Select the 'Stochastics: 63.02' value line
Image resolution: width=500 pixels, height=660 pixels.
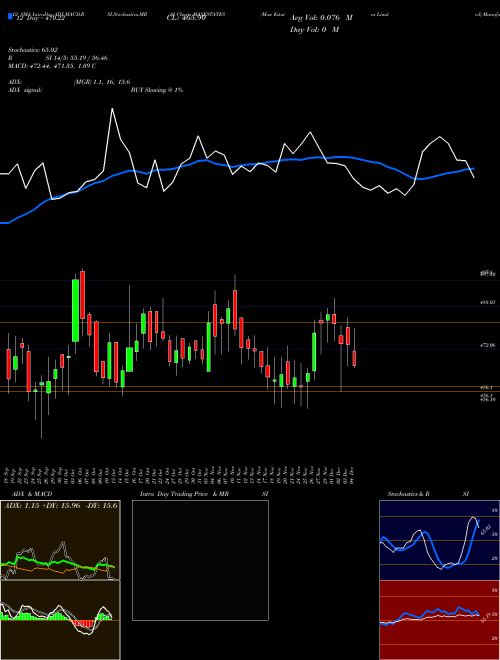tap(33, 50)
